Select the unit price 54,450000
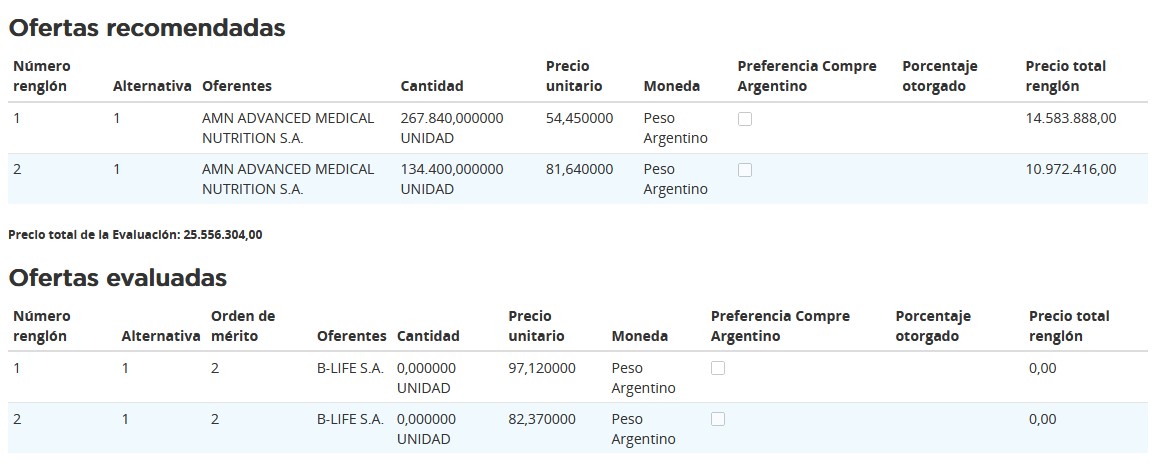1158x472 pixels. tap(579, 118)
